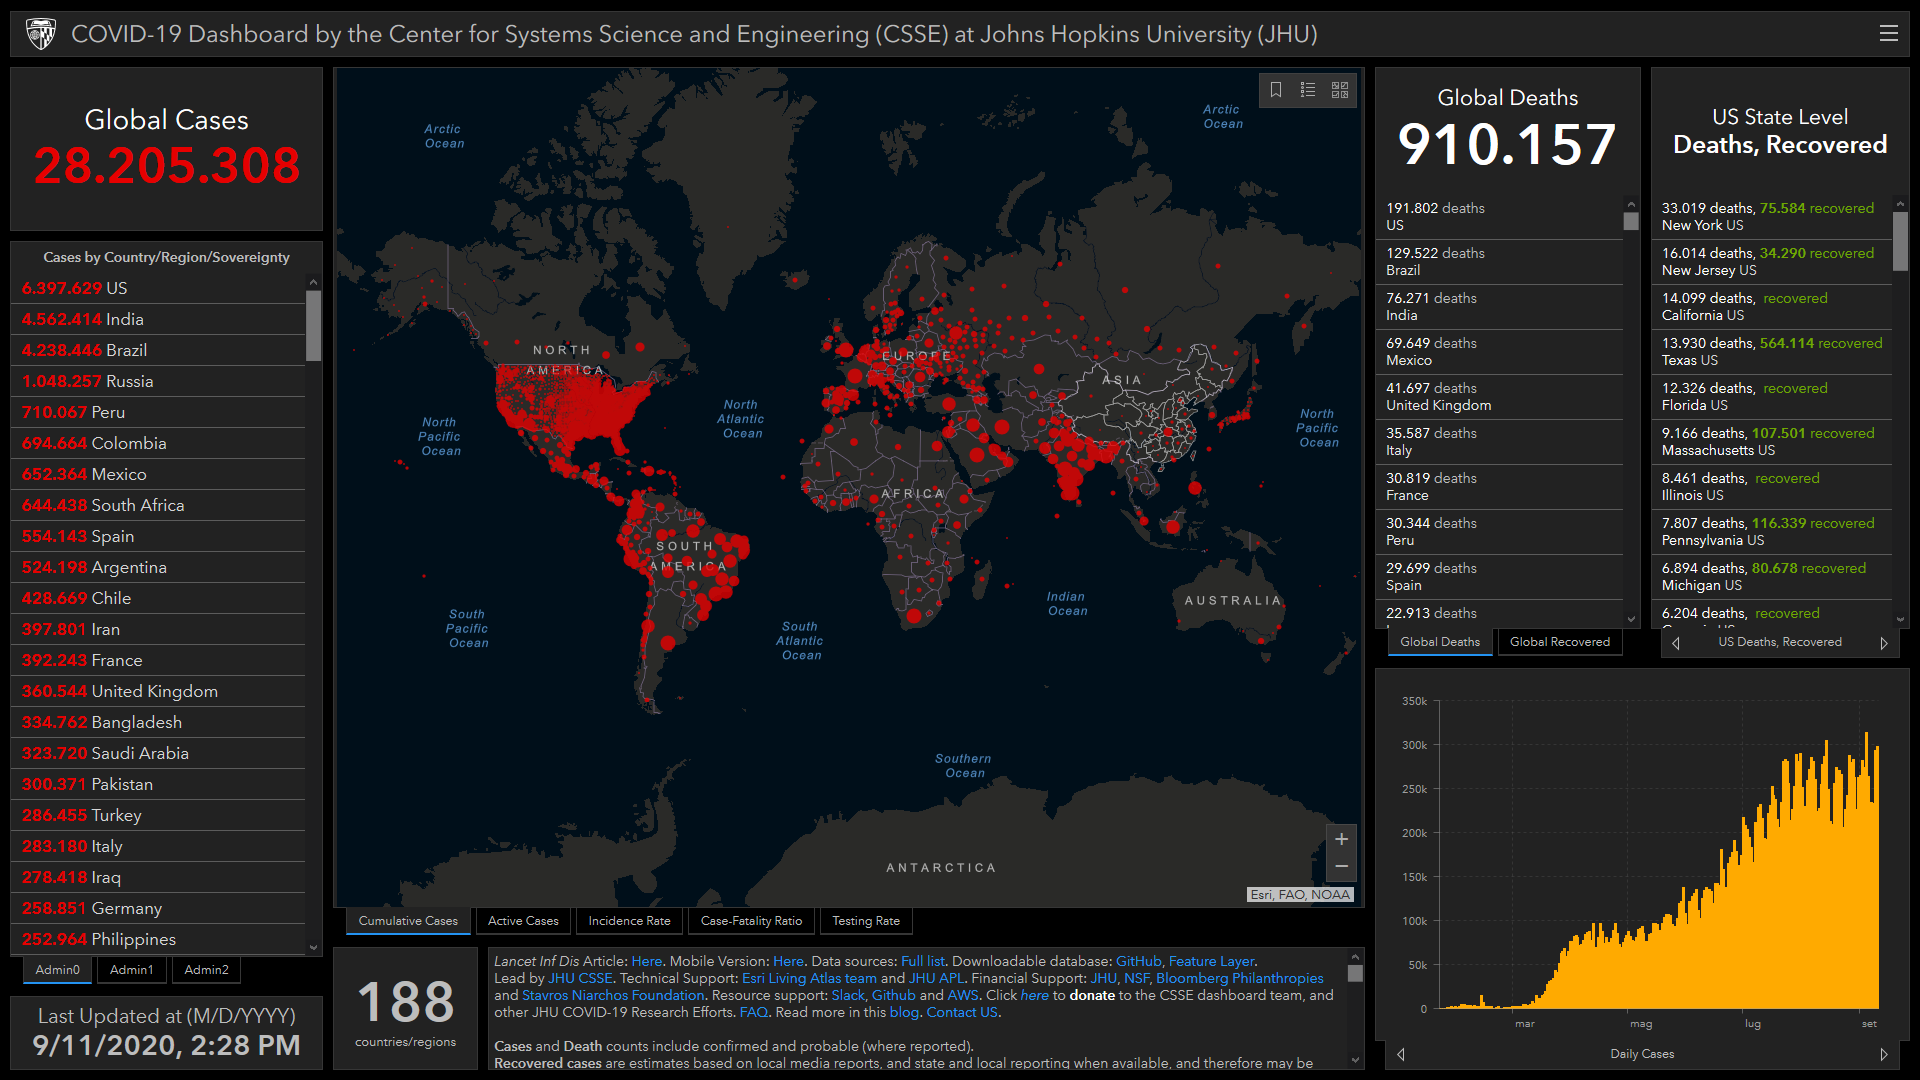Open the JHU APL link
This screenshot has width=1920, height=1080.
coord(937,978)
